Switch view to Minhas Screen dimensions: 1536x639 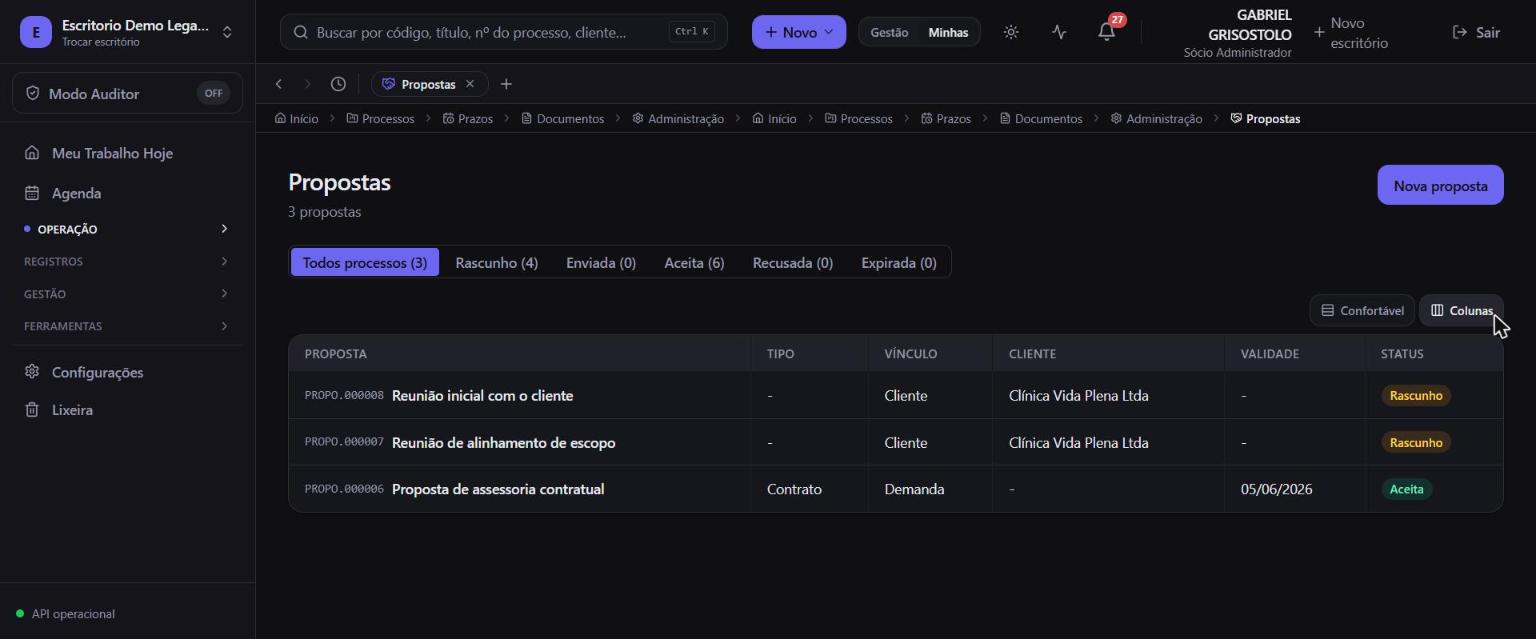948,32
